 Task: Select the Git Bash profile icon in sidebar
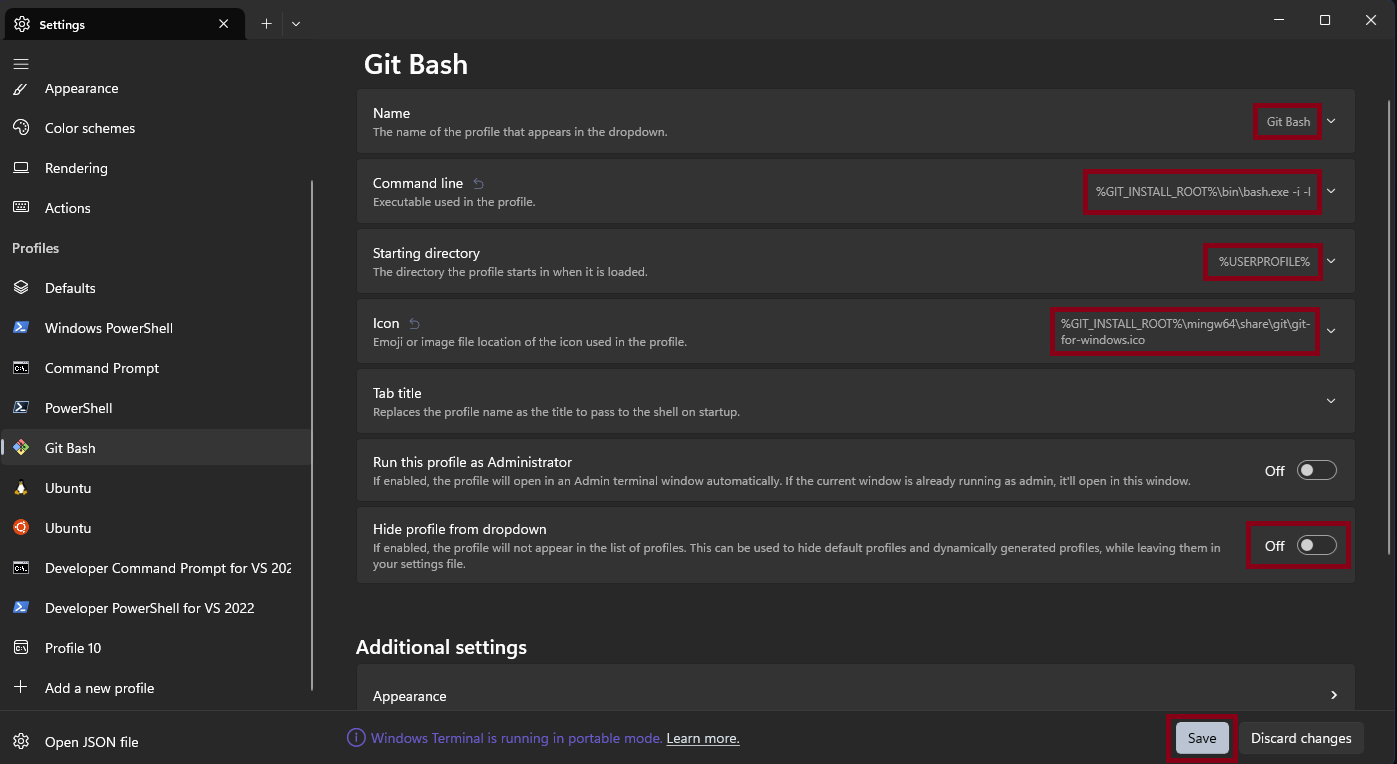pyautogui.click(x=22, y=447)
